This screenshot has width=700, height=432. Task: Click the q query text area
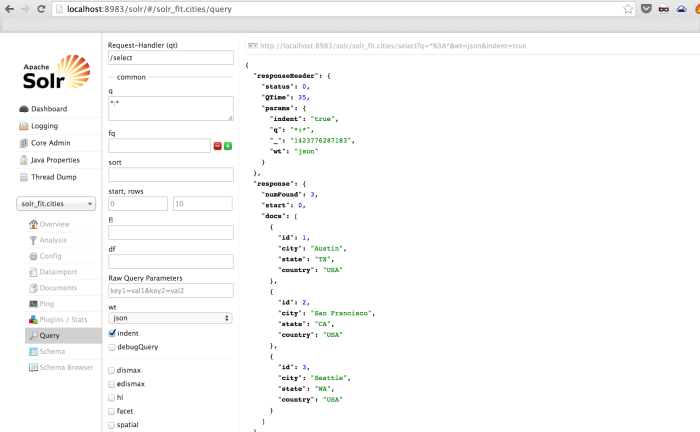(171, 108)
